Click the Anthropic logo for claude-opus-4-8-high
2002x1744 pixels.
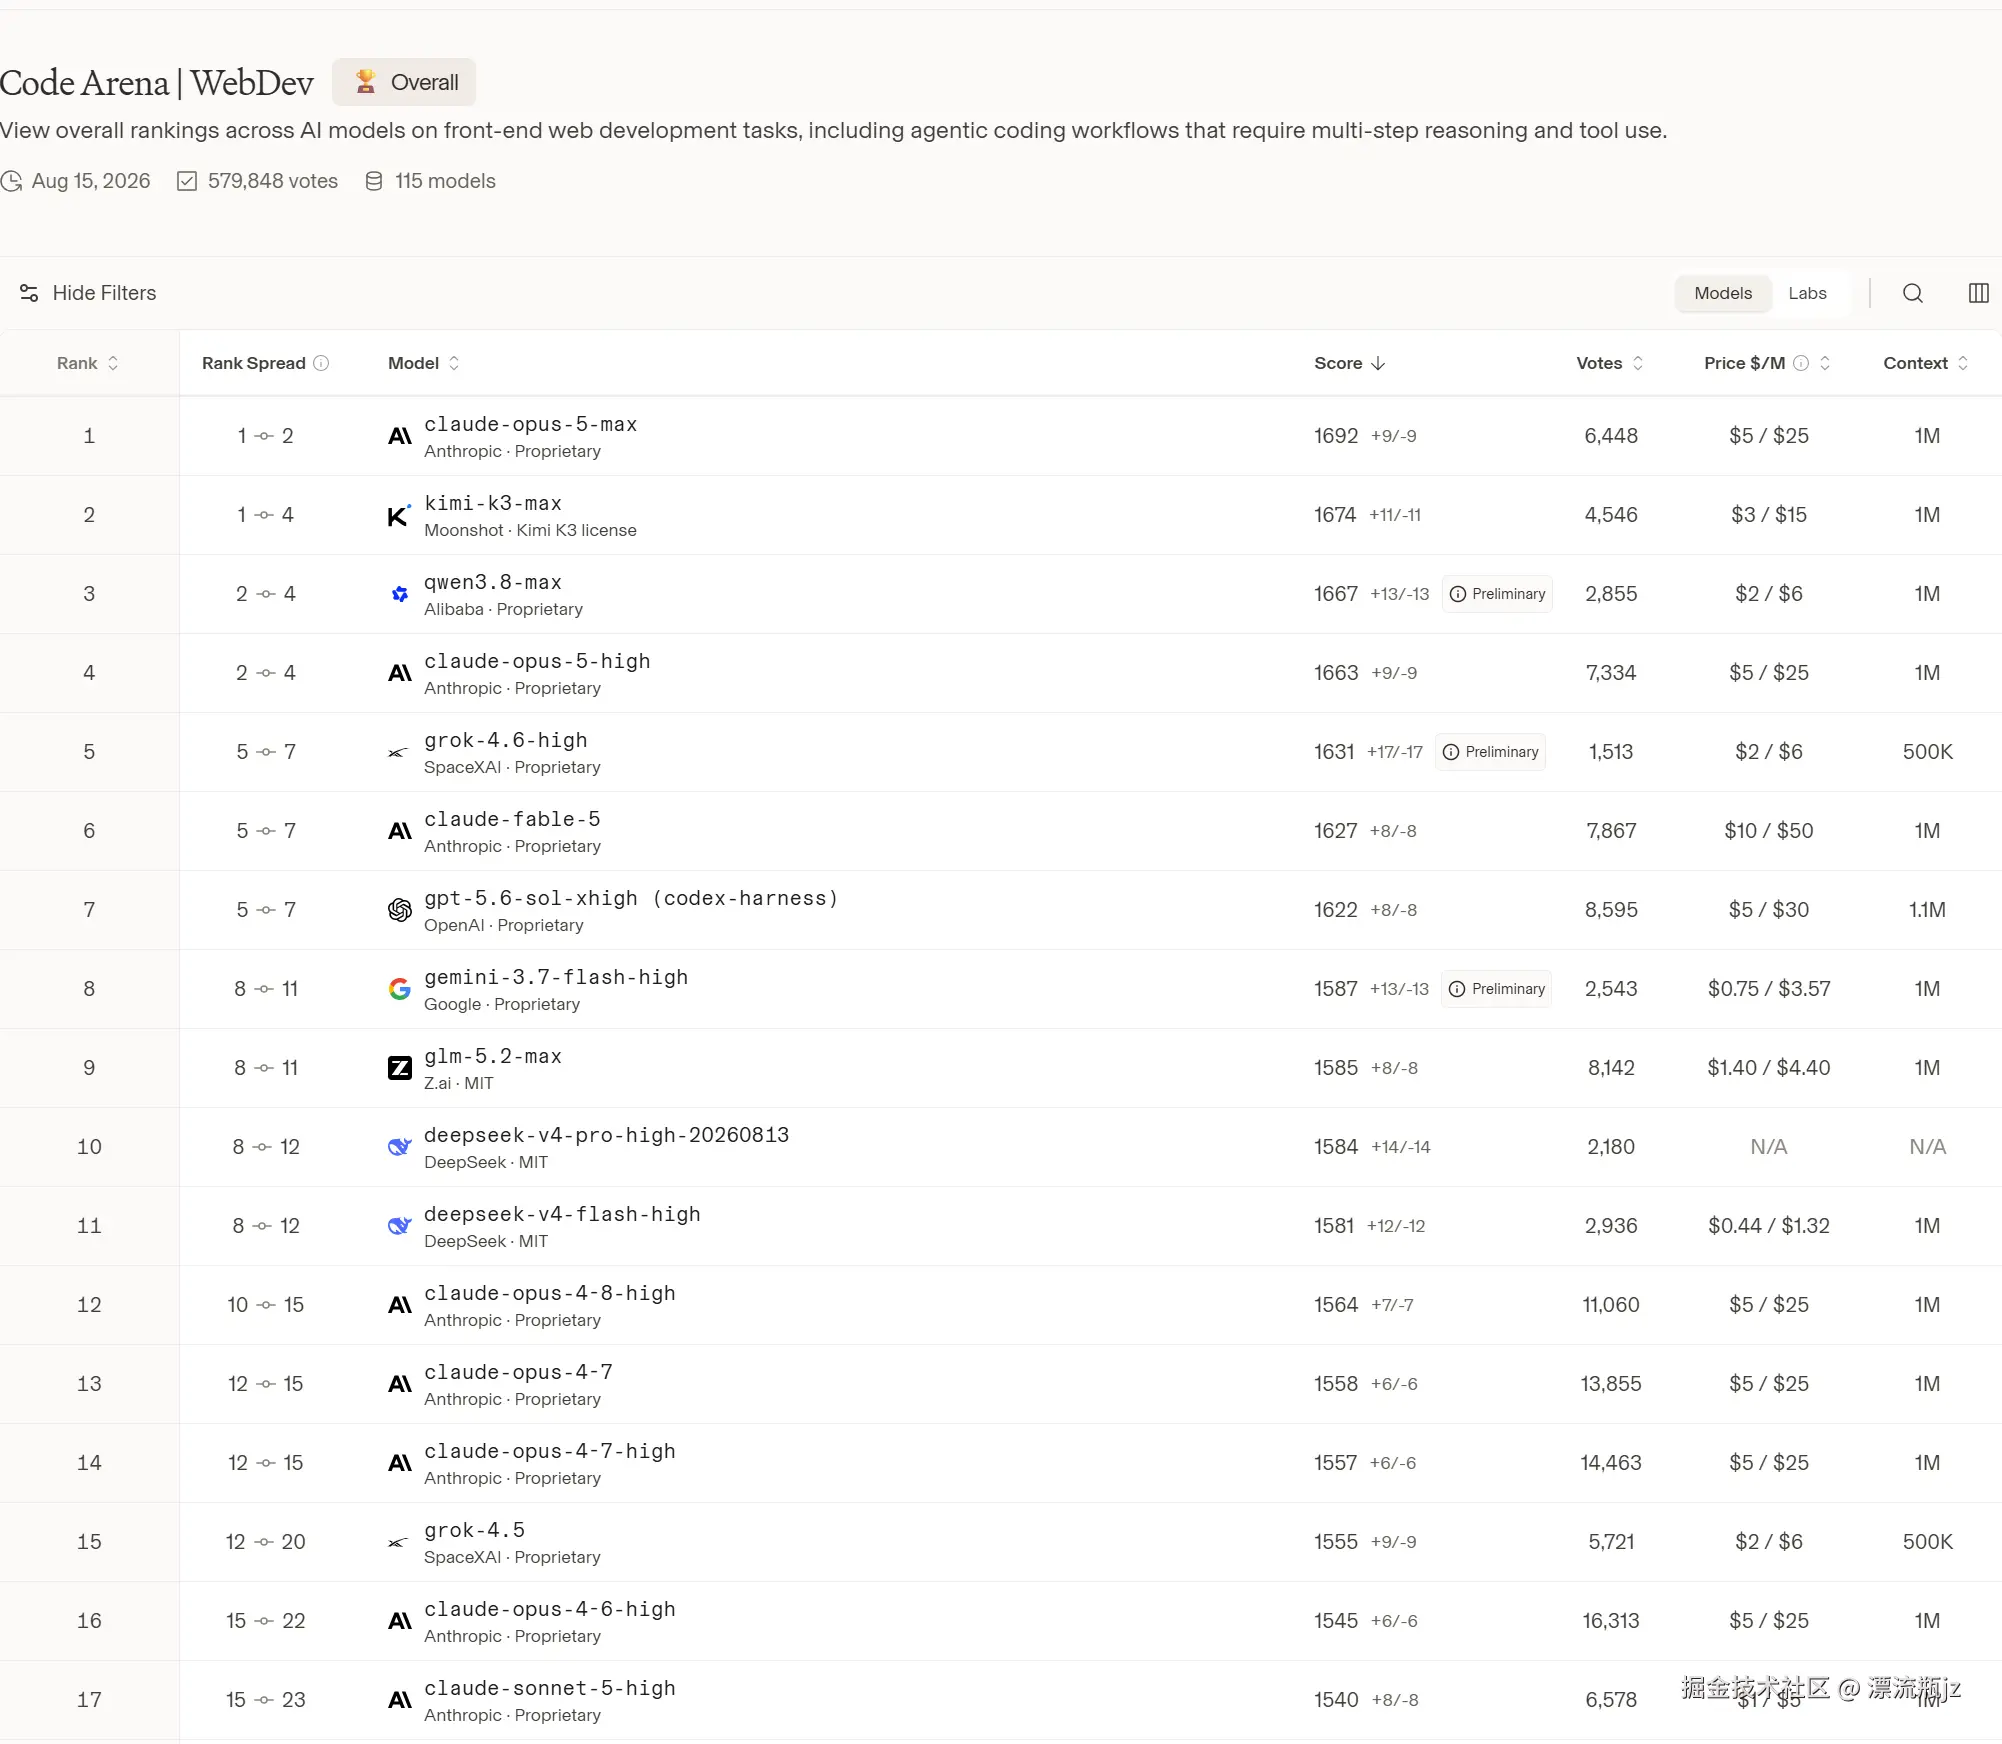click(x=399, y=1305)
